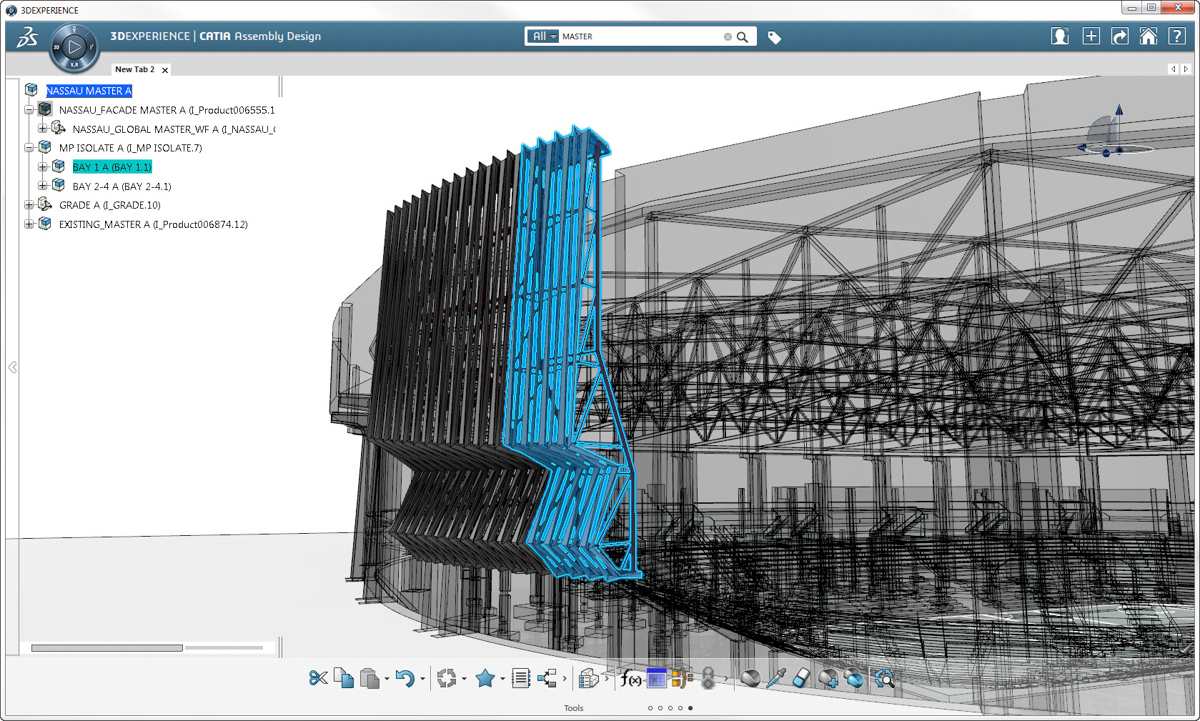This screenshot has height=721, width=1200.
Task: Select BAY 1 A (BAY 1.1) in the tree
Action: click(x=112, y=167)
